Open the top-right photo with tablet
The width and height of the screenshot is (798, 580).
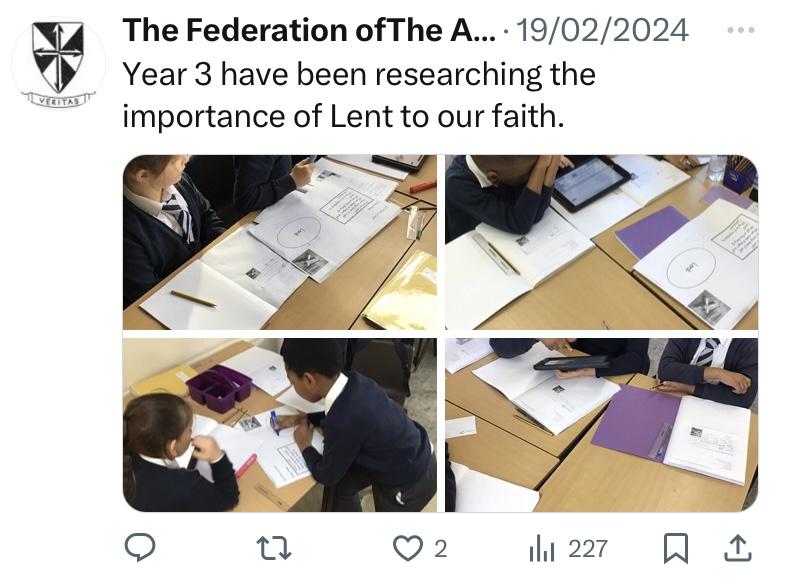point(601,242)
